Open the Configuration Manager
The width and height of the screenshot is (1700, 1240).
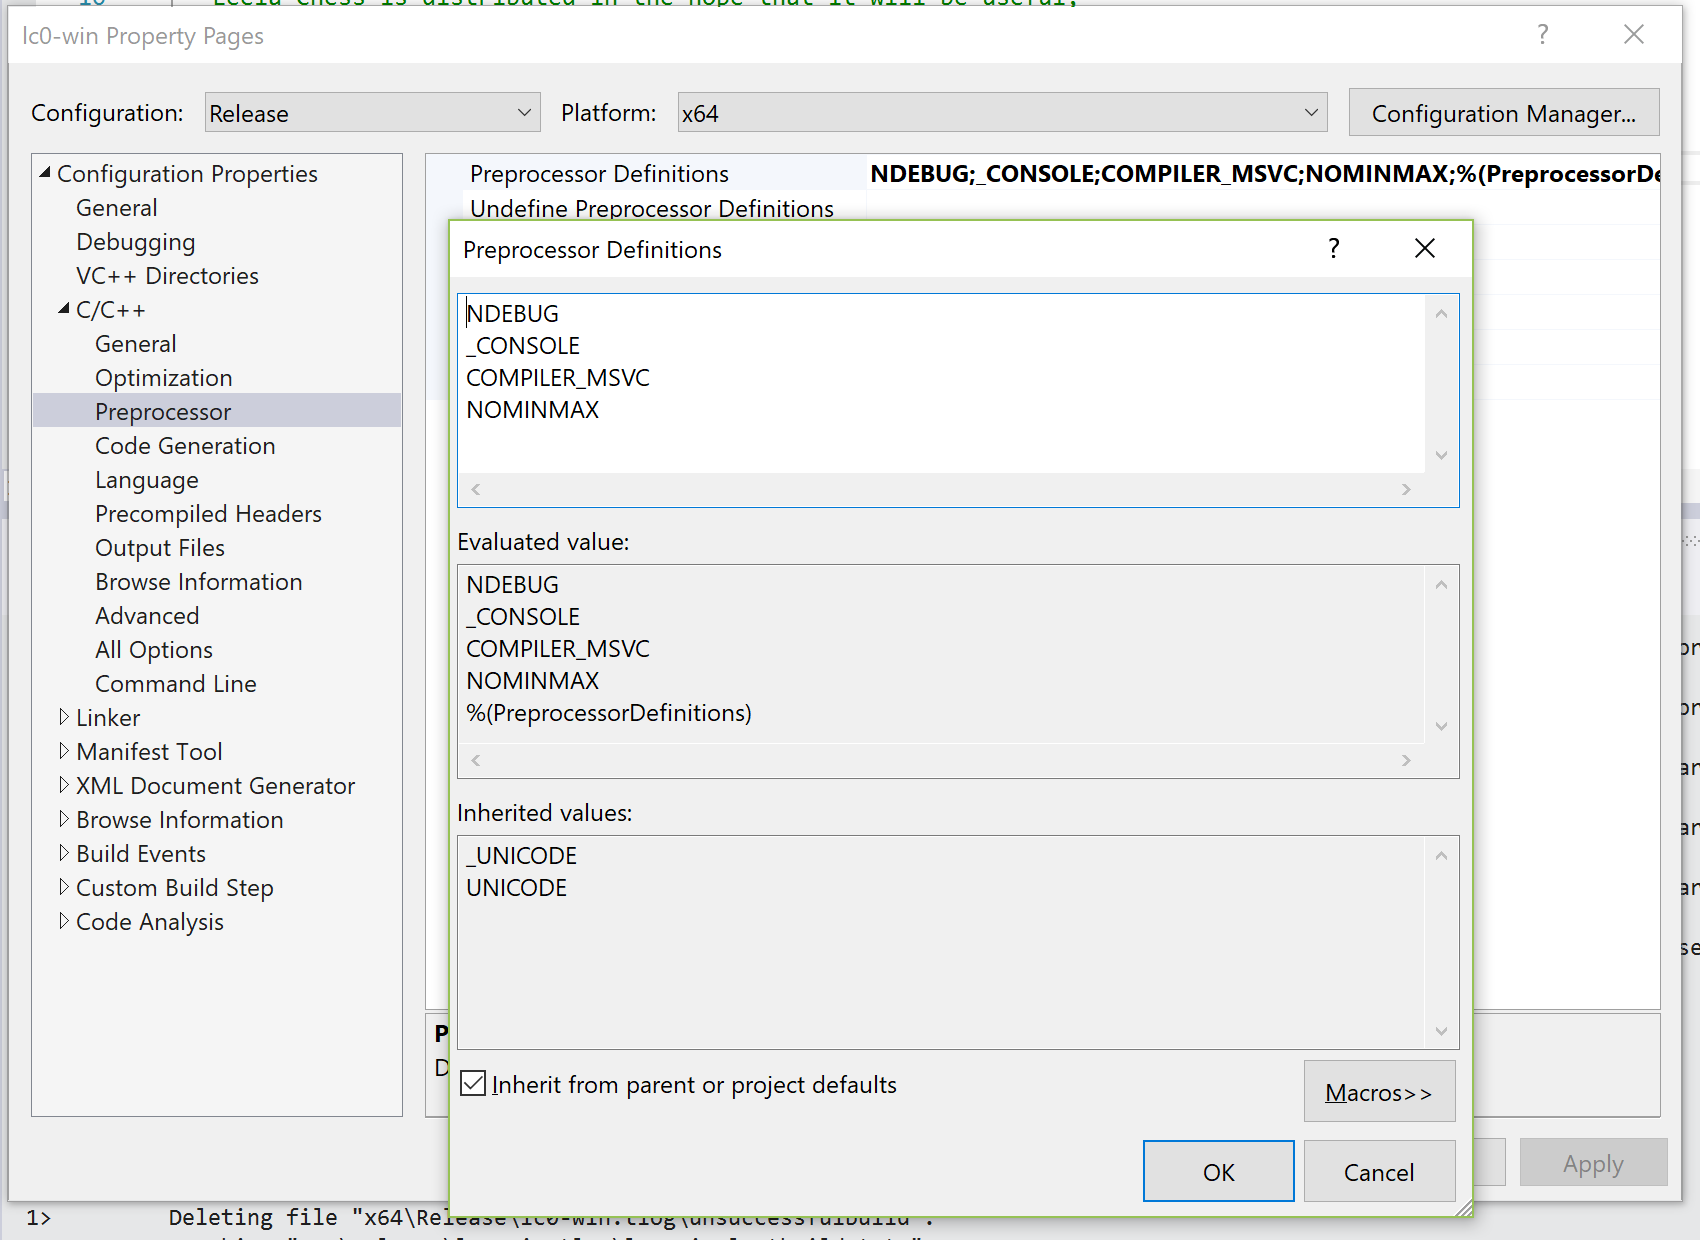click(1503, 112)
